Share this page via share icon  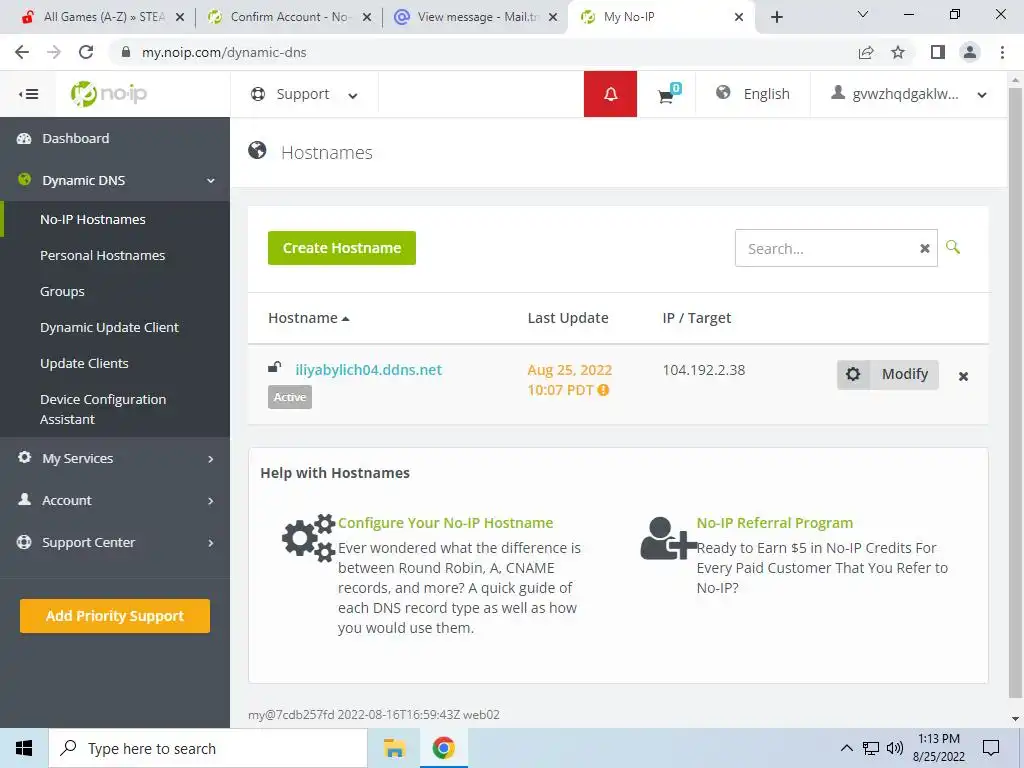click(866, 52)
